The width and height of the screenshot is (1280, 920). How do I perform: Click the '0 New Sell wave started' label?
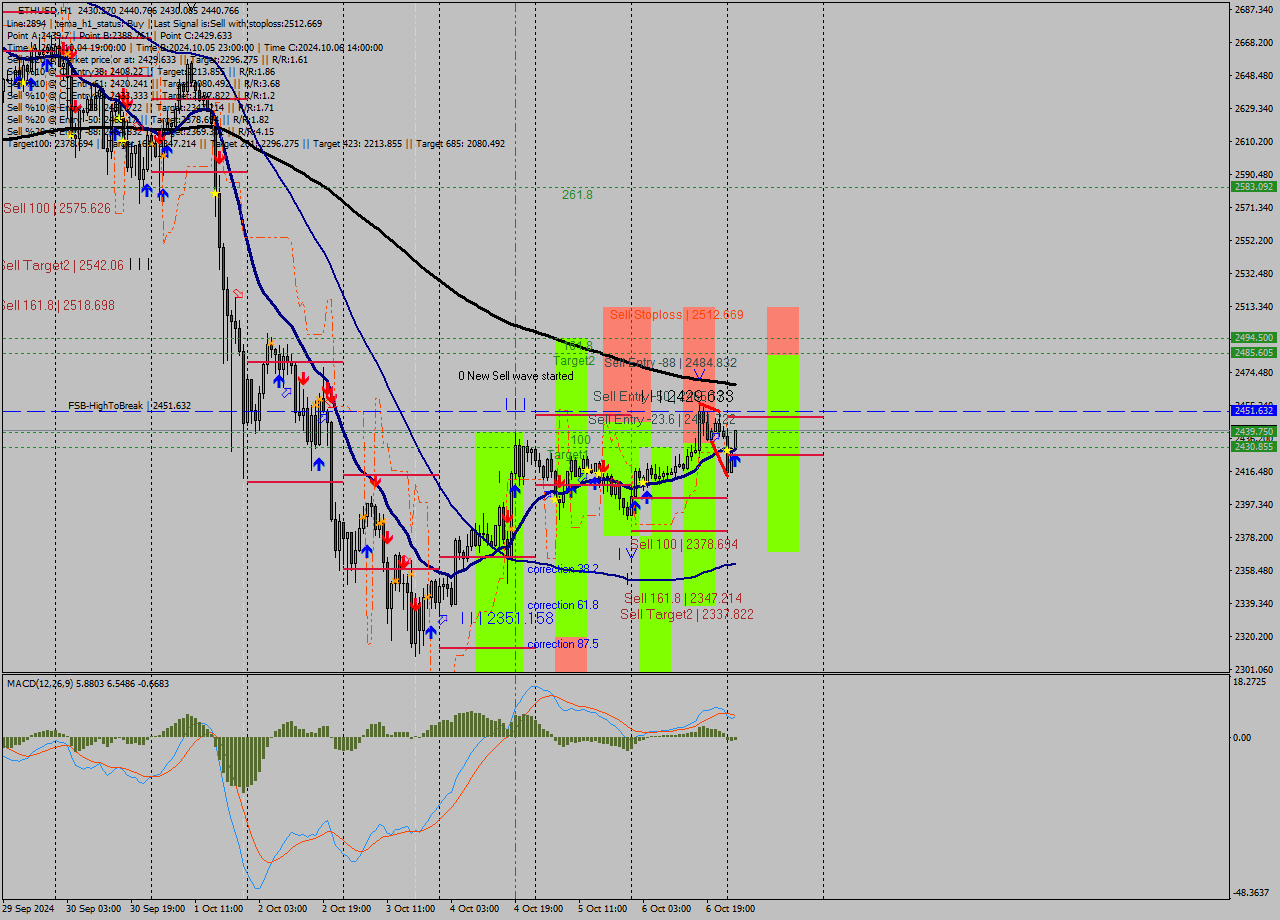coord(516,376)
